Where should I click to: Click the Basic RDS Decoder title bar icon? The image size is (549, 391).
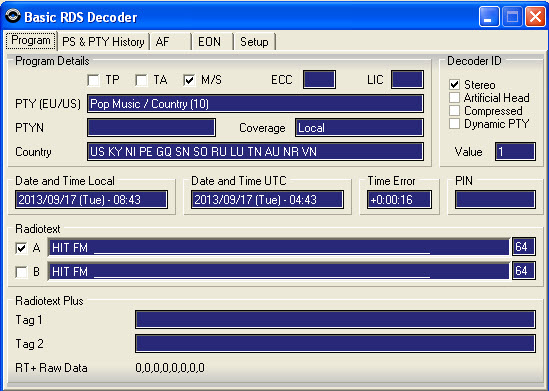pyautogui.click(x=13, y=16)
